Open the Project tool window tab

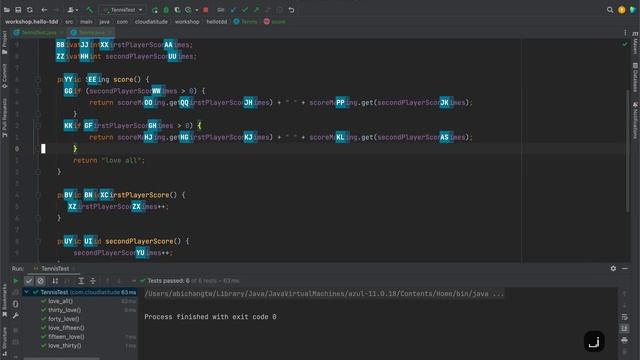point(4,42)
